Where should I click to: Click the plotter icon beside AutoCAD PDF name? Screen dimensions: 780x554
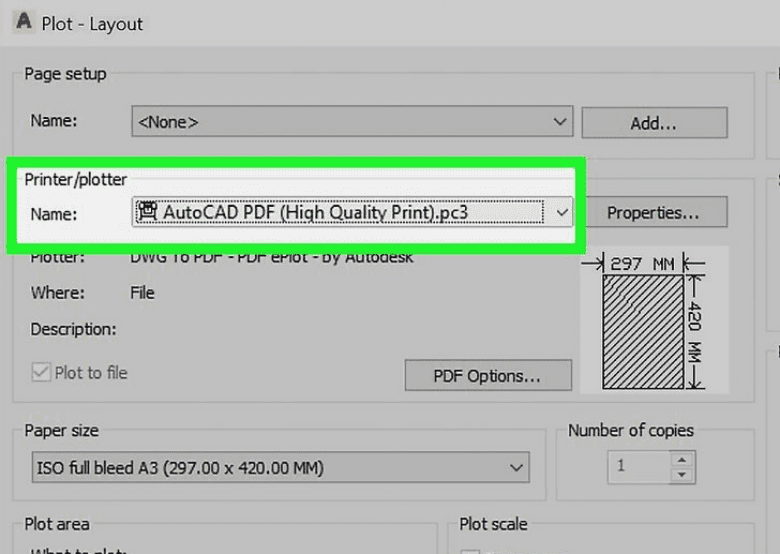pyautogui.click(x=147, y=211)
